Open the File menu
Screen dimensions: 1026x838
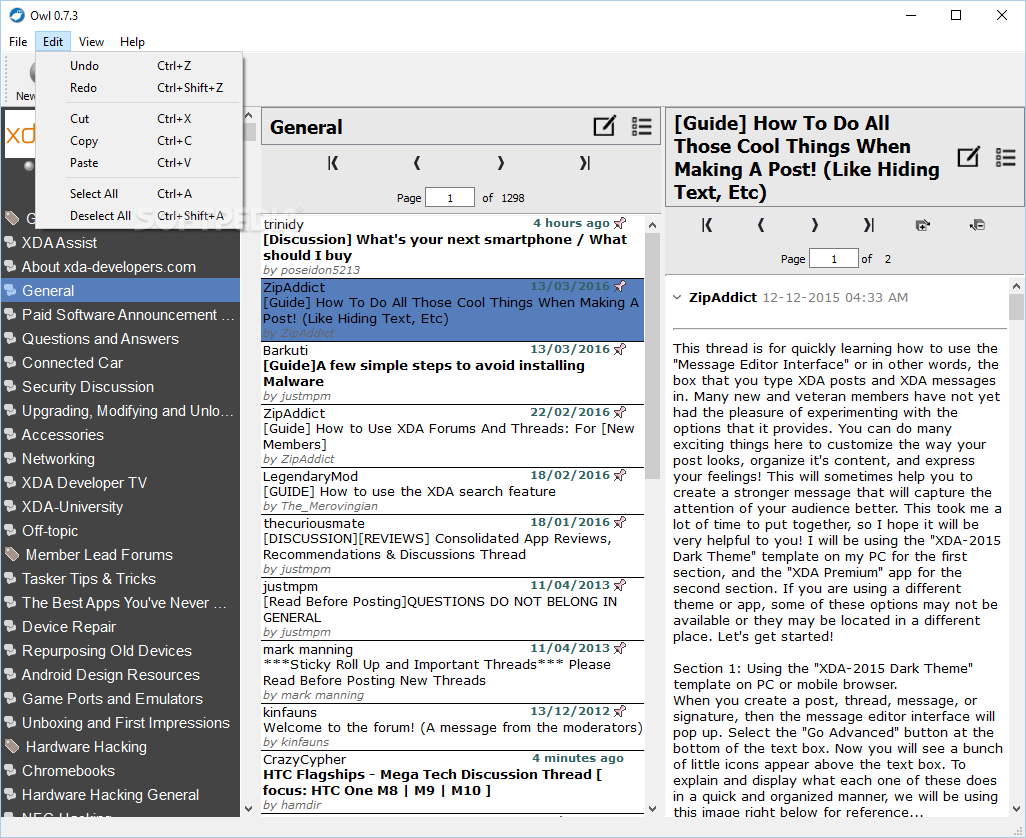click(18, 42)
